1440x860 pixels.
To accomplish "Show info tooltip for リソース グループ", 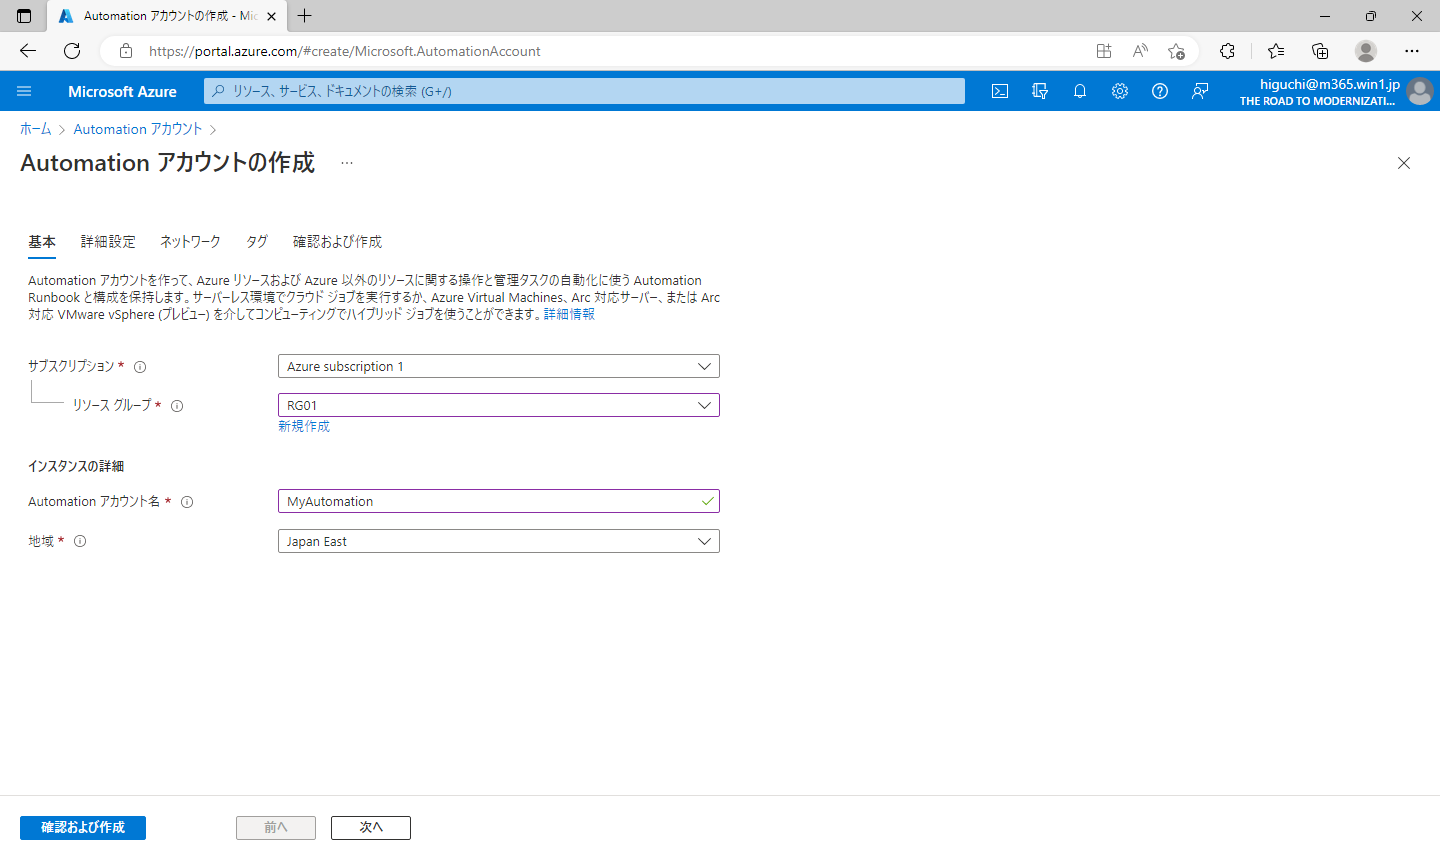I will (x=177, y=406).
